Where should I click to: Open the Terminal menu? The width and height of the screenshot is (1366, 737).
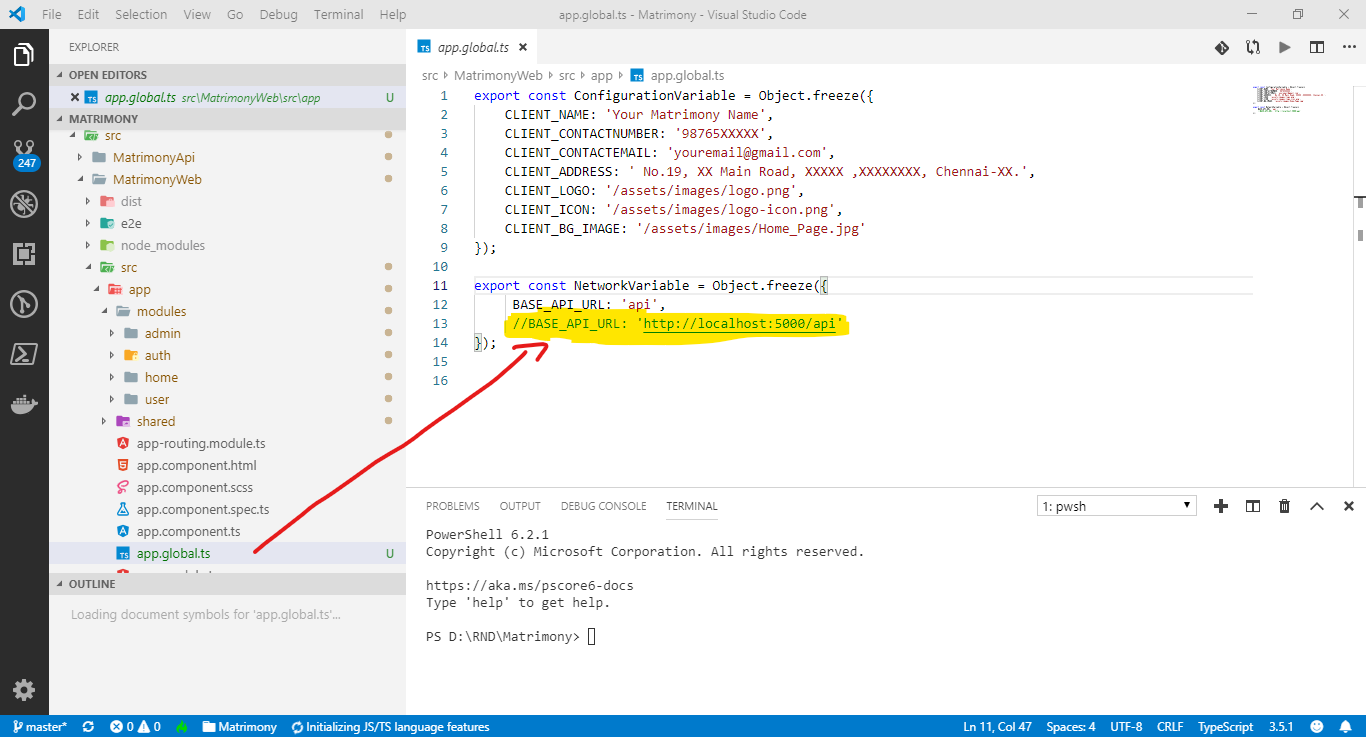pos(338,14)
